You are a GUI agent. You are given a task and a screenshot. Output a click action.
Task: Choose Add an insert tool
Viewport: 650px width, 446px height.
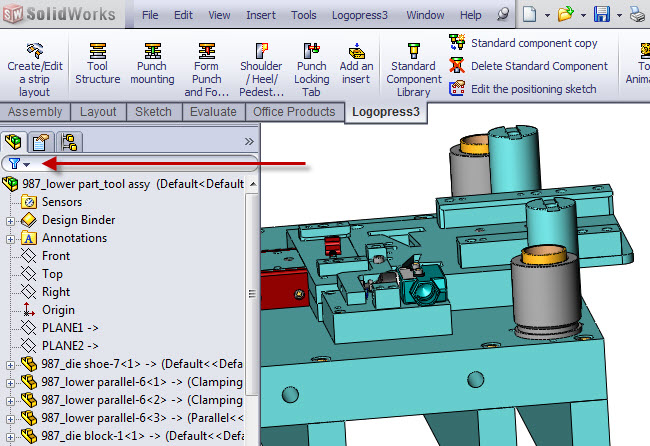pyautogui.click(x=356, y=63)
